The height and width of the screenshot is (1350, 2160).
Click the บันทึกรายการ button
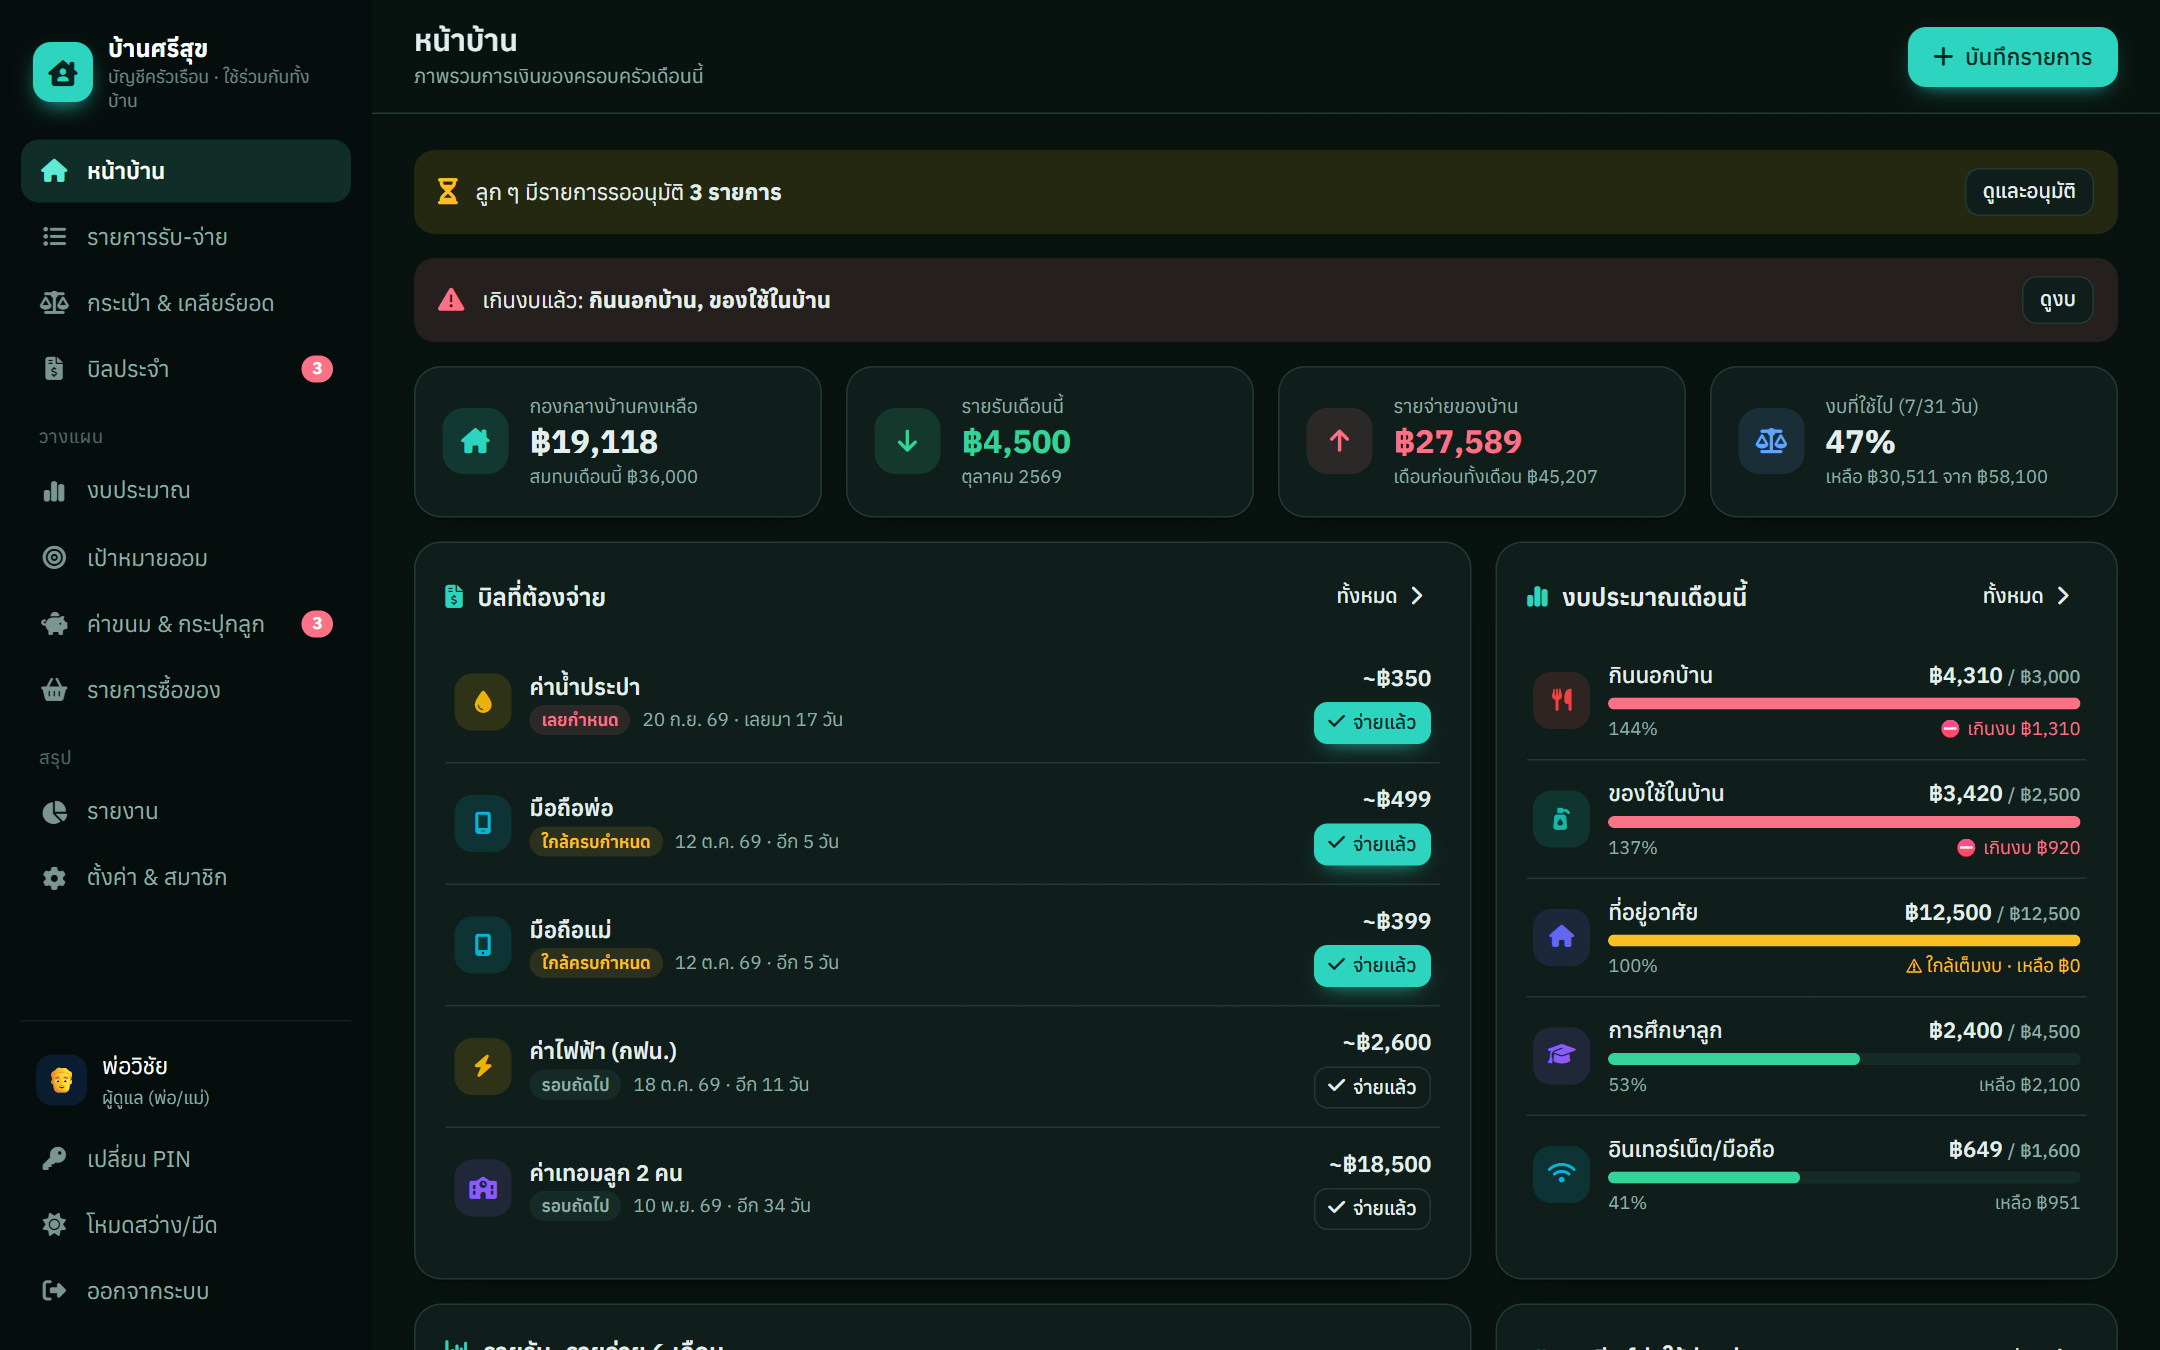click(2012, 57)
